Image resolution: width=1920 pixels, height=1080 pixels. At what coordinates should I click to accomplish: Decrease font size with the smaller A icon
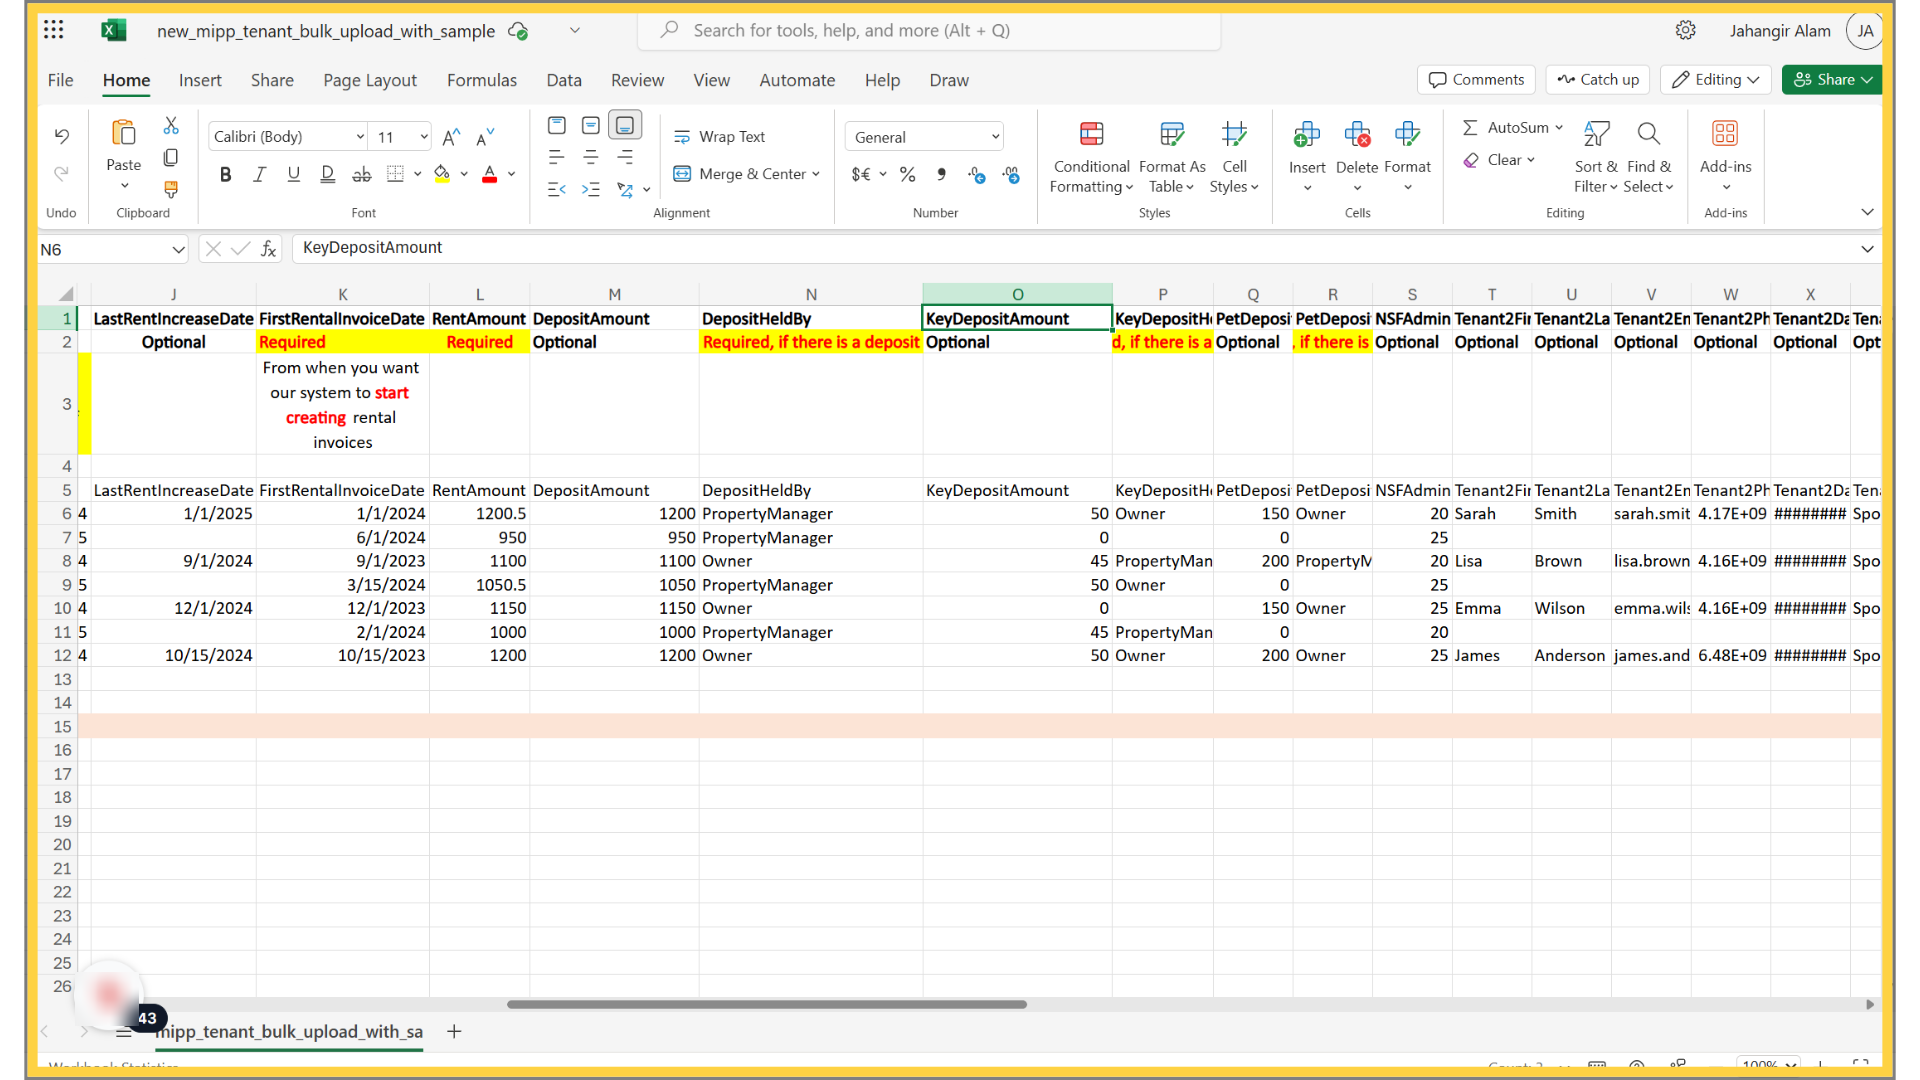[486, 136]
